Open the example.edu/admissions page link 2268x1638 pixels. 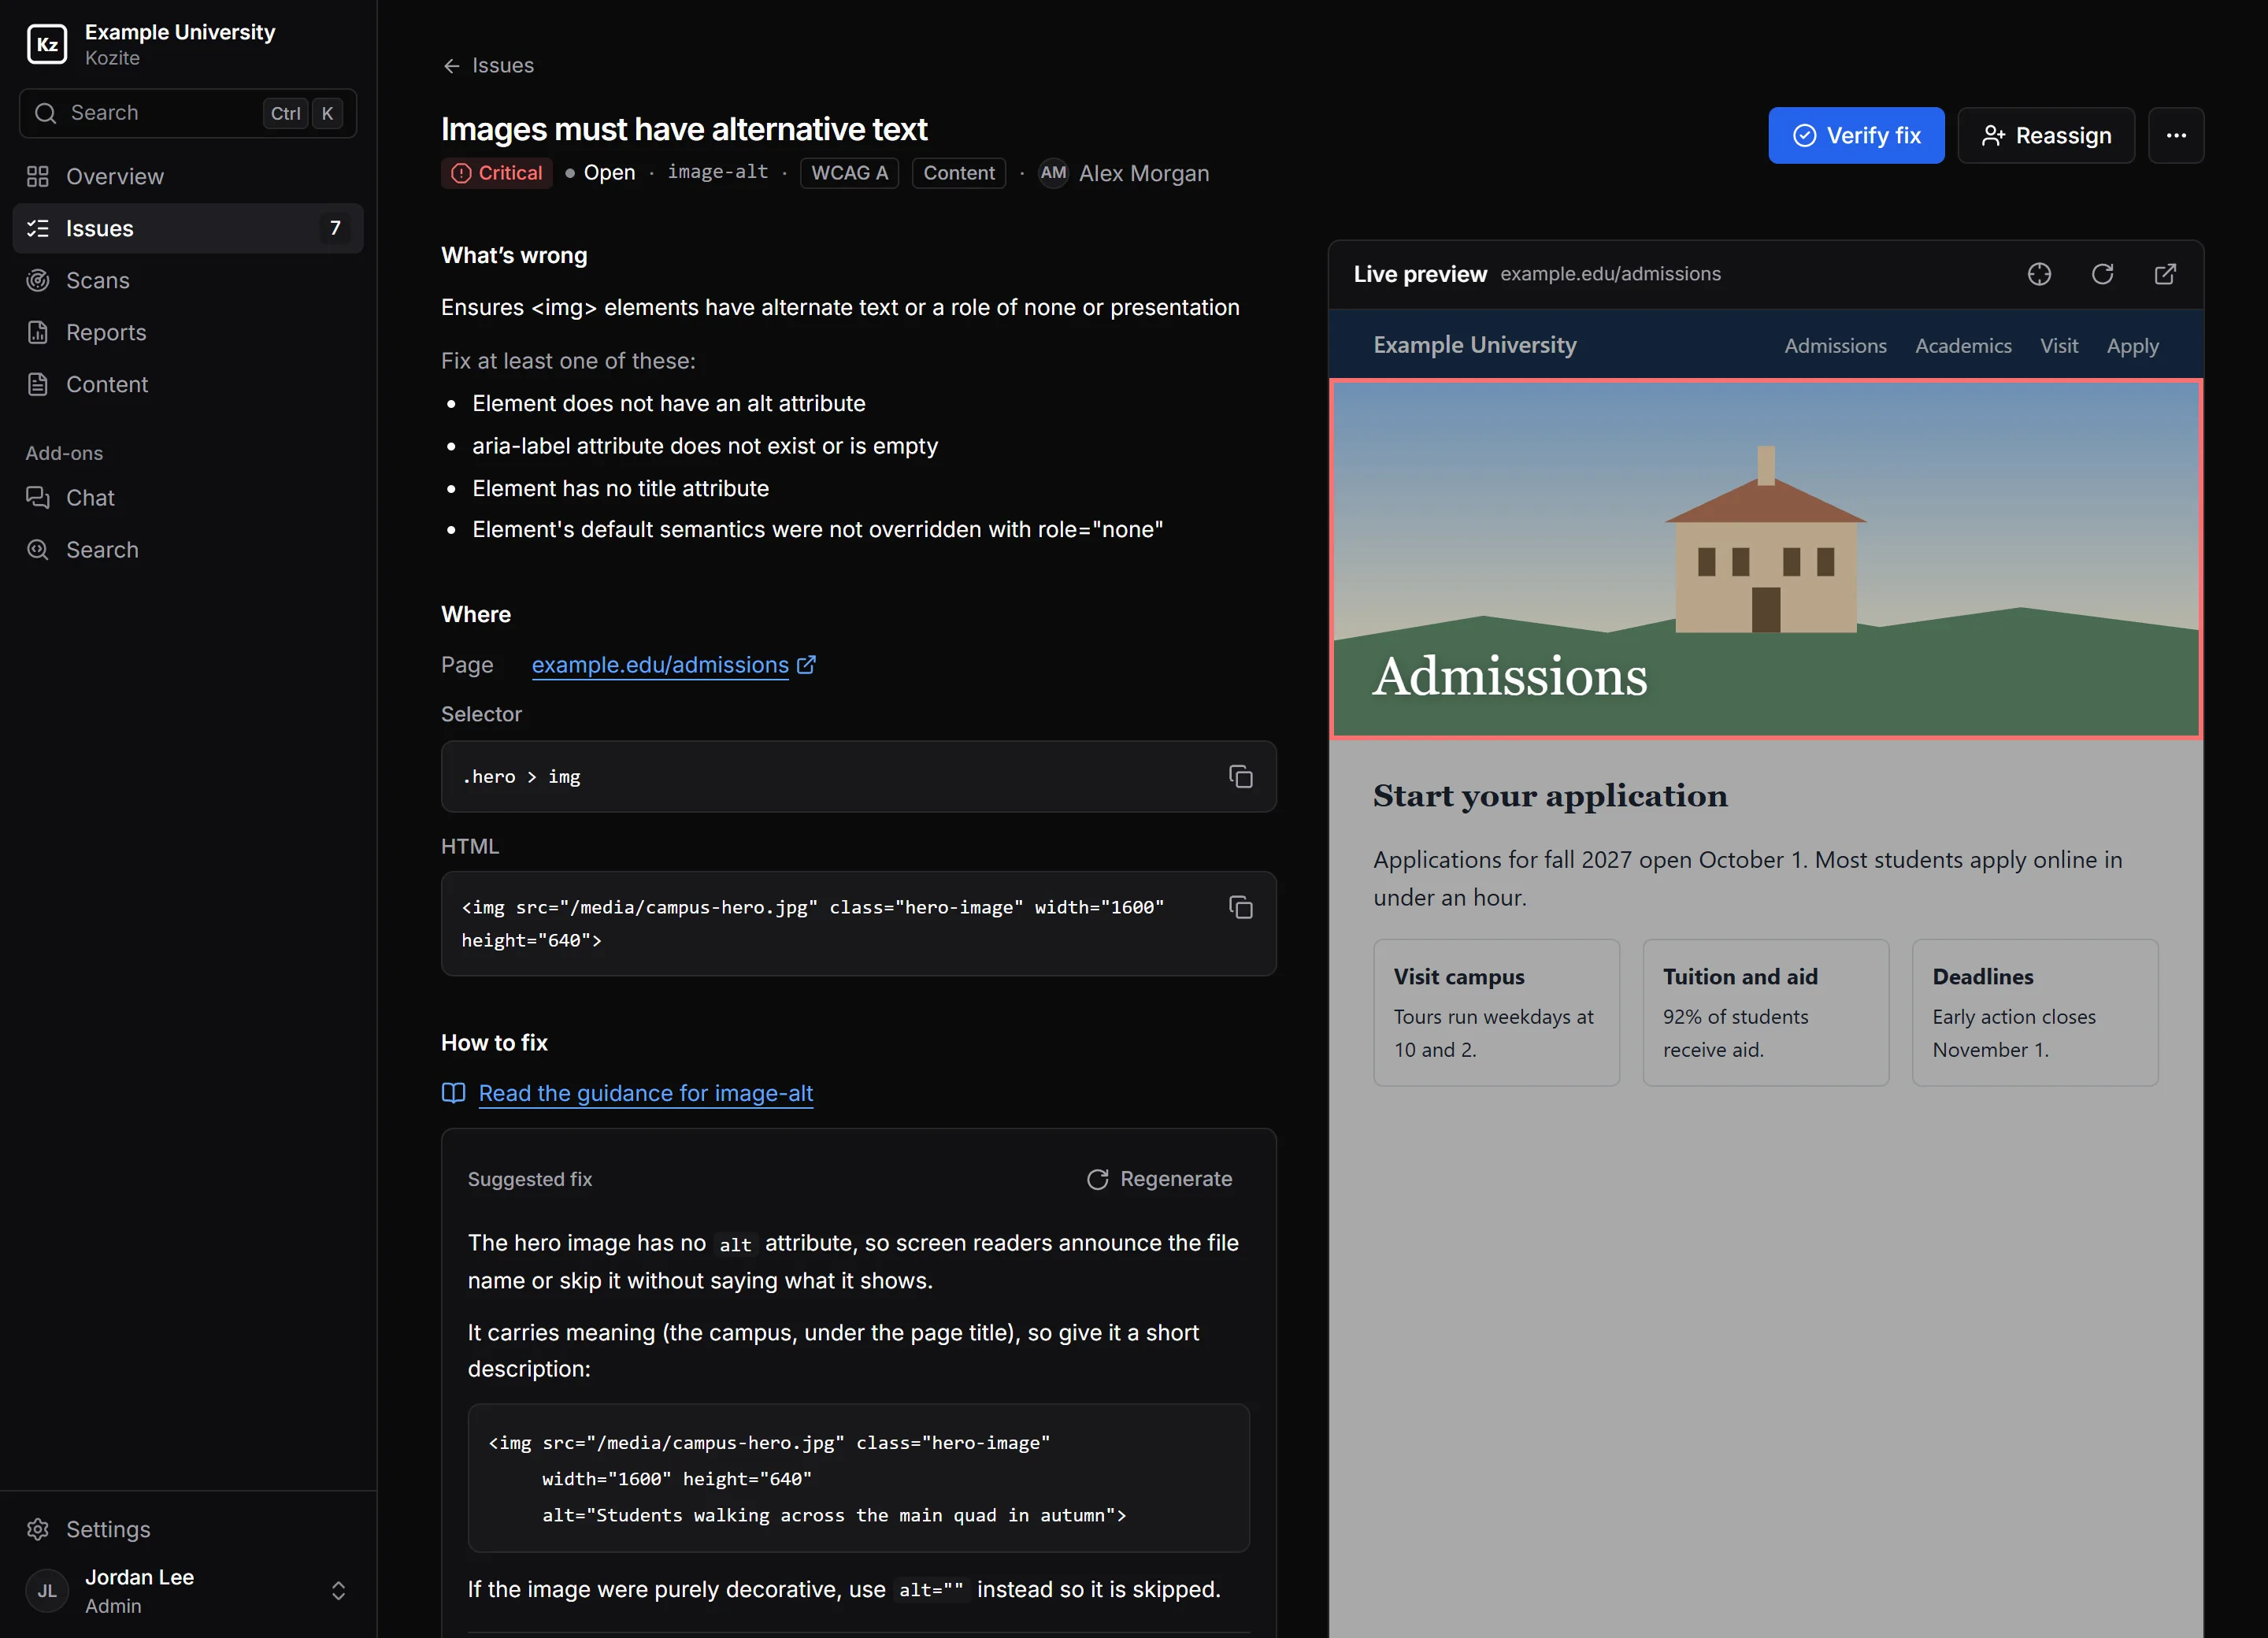point(673,665)
